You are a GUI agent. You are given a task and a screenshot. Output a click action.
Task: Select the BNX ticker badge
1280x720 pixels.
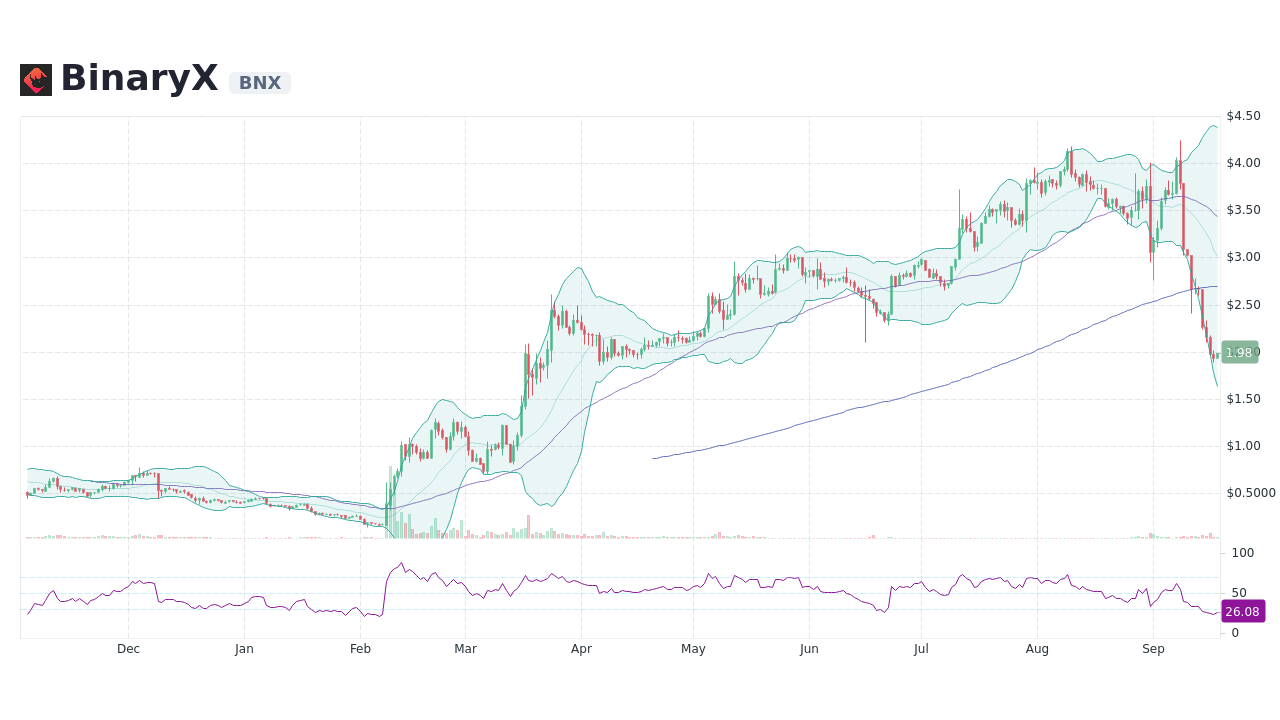(x=259, y=83)
